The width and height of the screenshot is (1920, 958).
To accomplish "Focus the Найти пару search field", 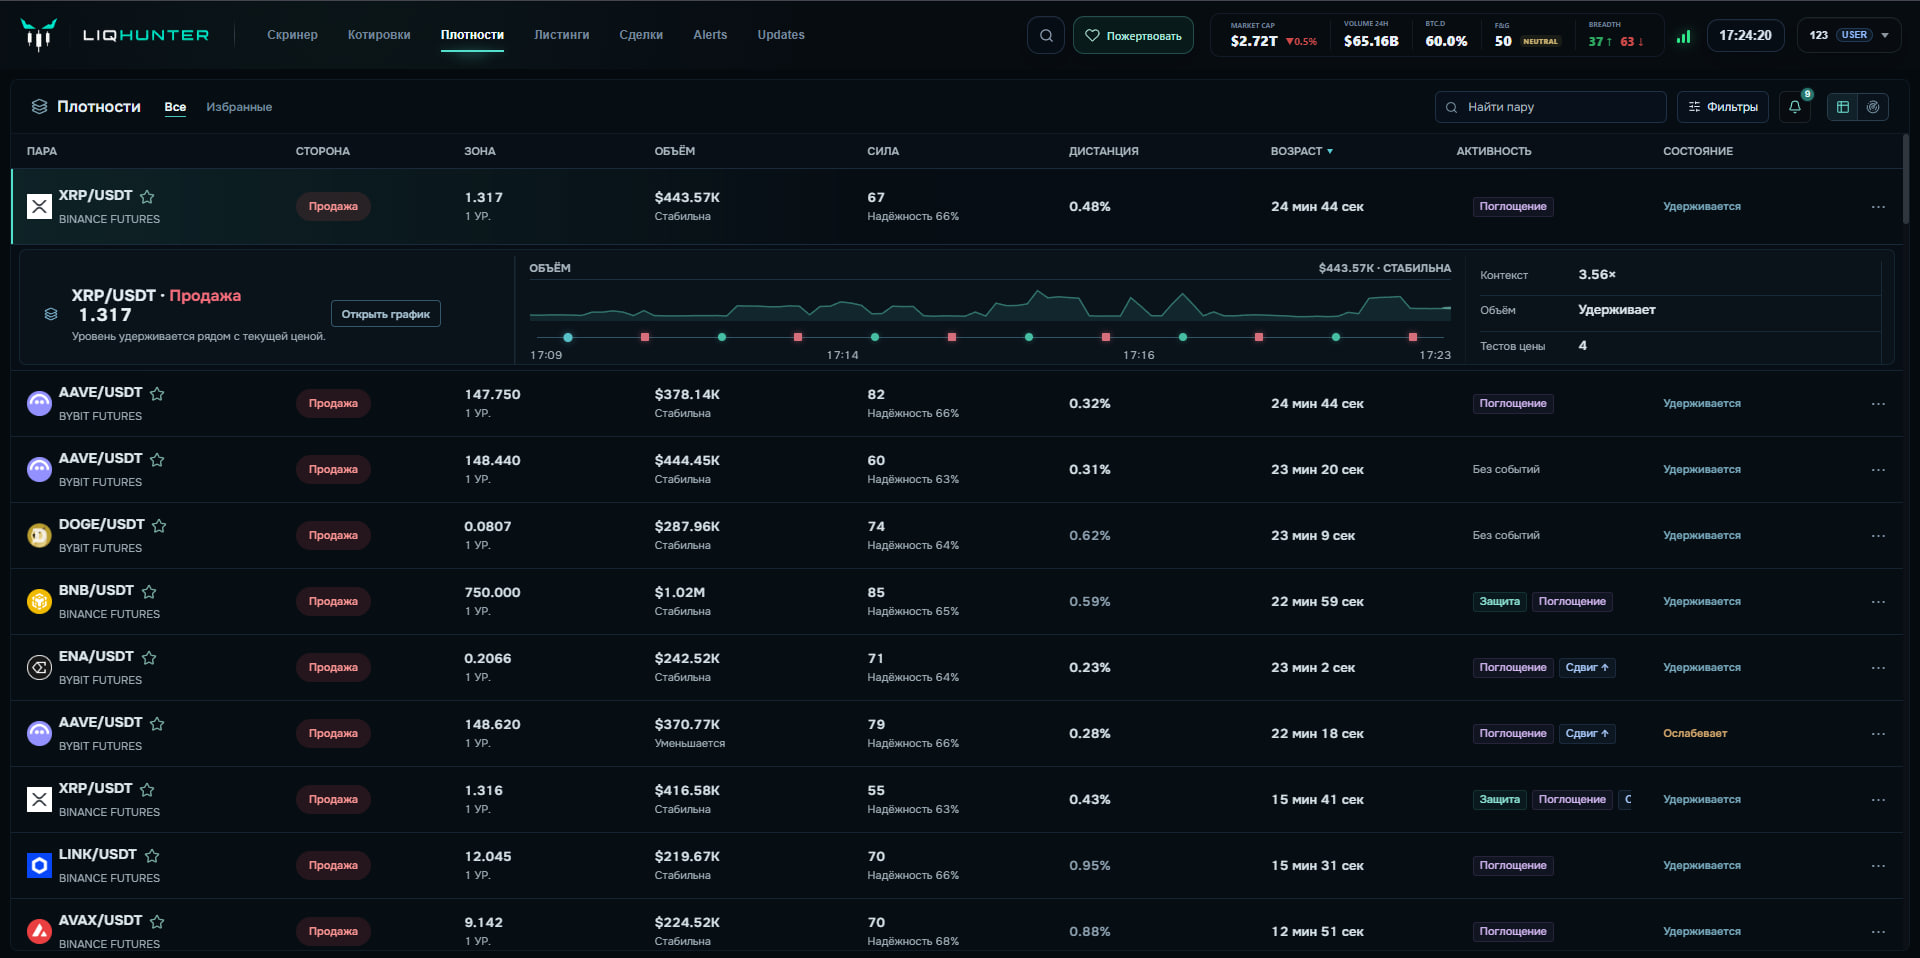I will tap(1550, 107).
